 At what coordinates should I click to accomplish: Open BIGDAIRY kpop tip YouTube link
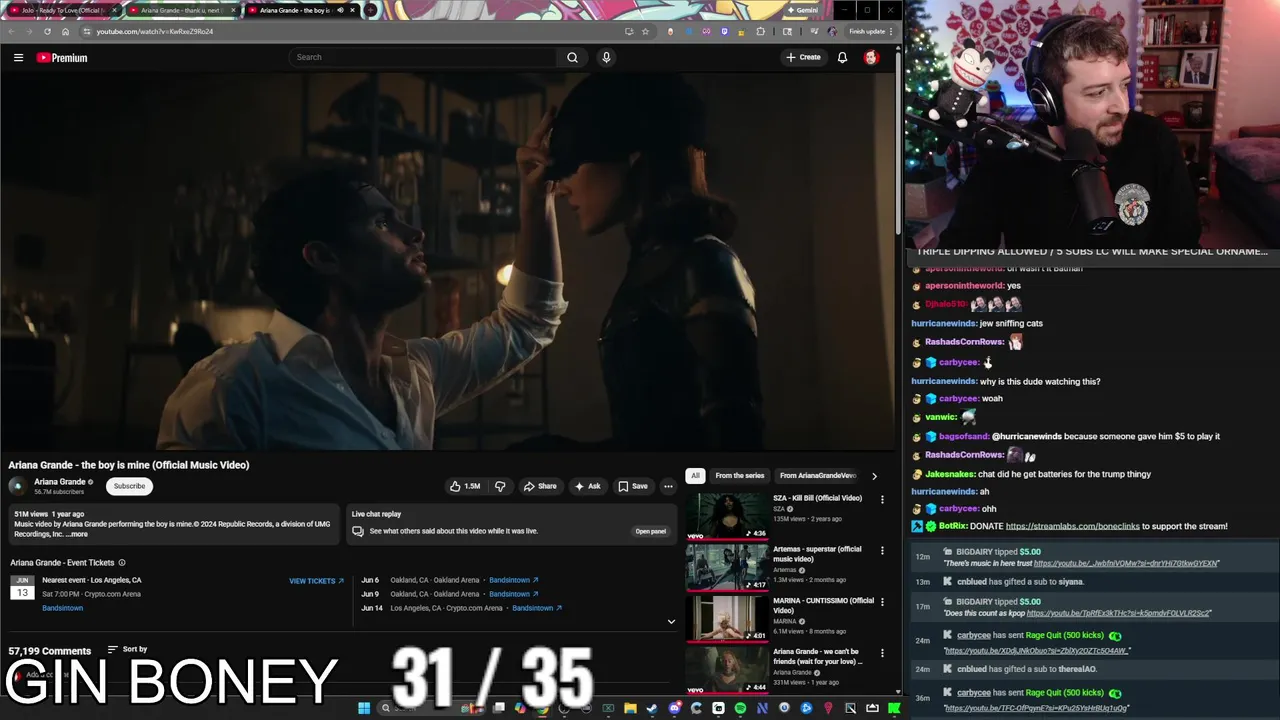click(x=1118, y=613)
